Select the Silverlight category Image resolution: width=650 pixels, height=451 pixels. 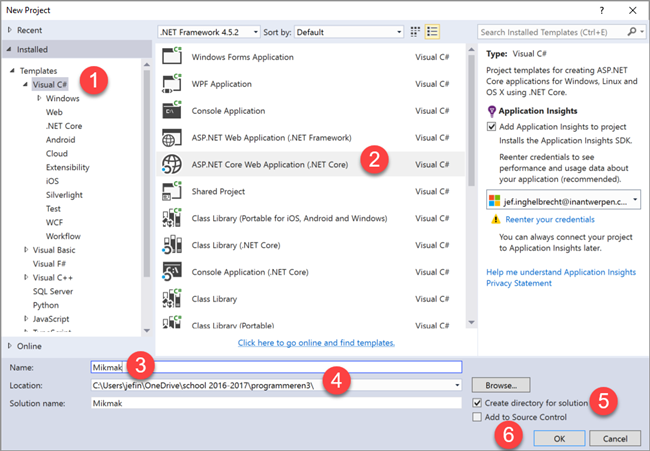coord(64,194)
